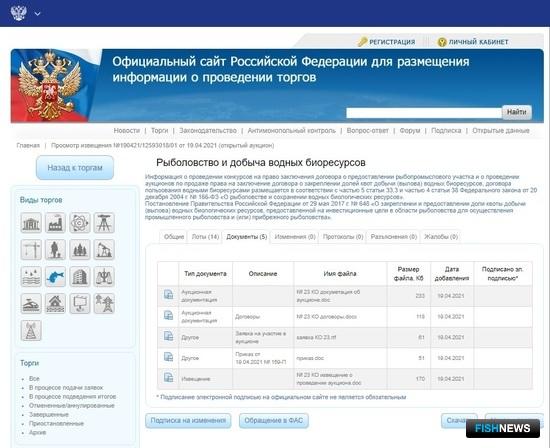
Task: Switch to the Жалобы (0) tab
Action: (x=441, y=237)
